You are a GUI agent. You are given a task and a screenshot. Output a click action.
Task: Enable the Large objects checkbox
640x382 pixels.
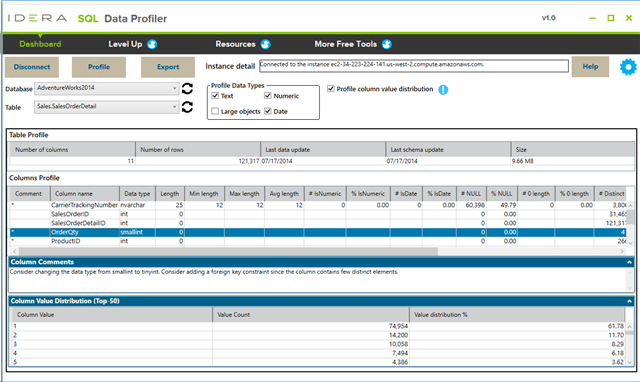pos(215,111)
